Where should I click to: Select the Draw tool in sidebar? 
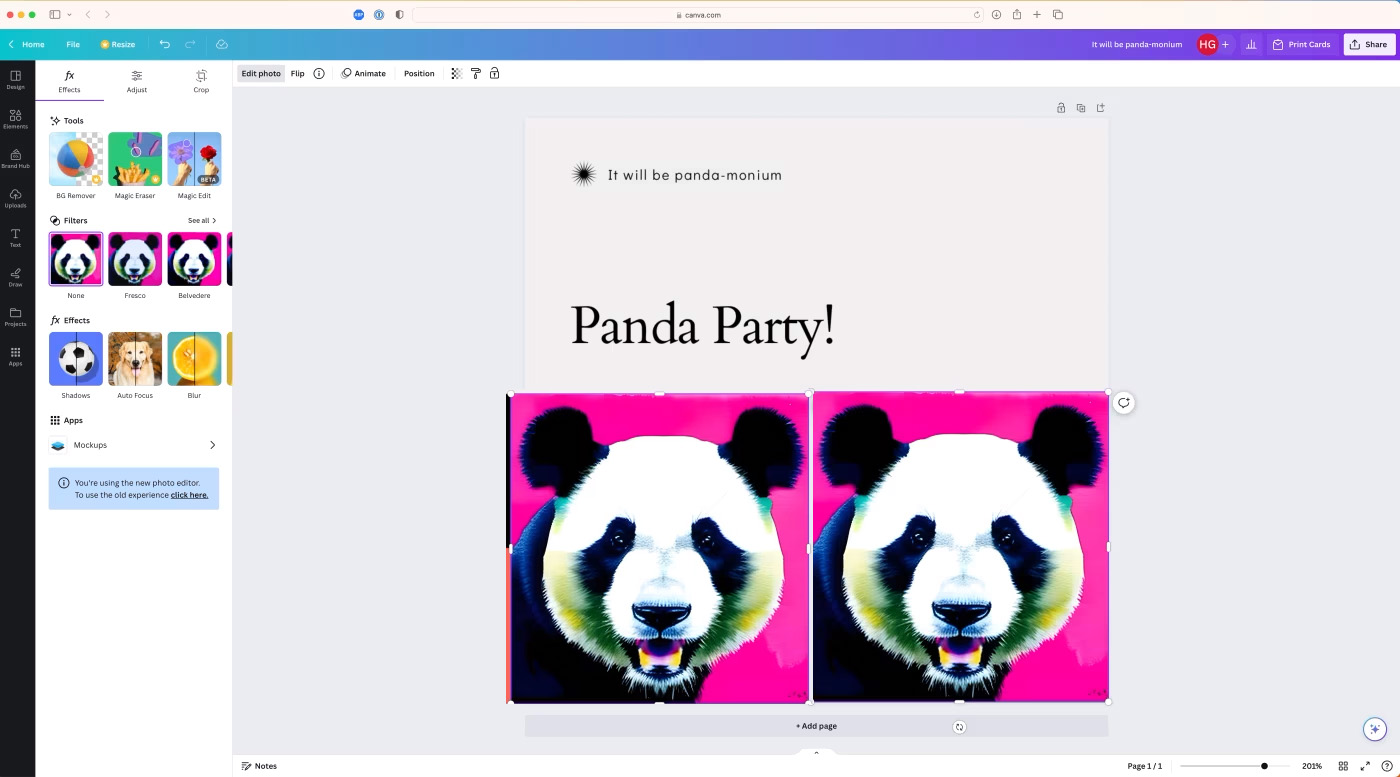click(x=15, y=277)
